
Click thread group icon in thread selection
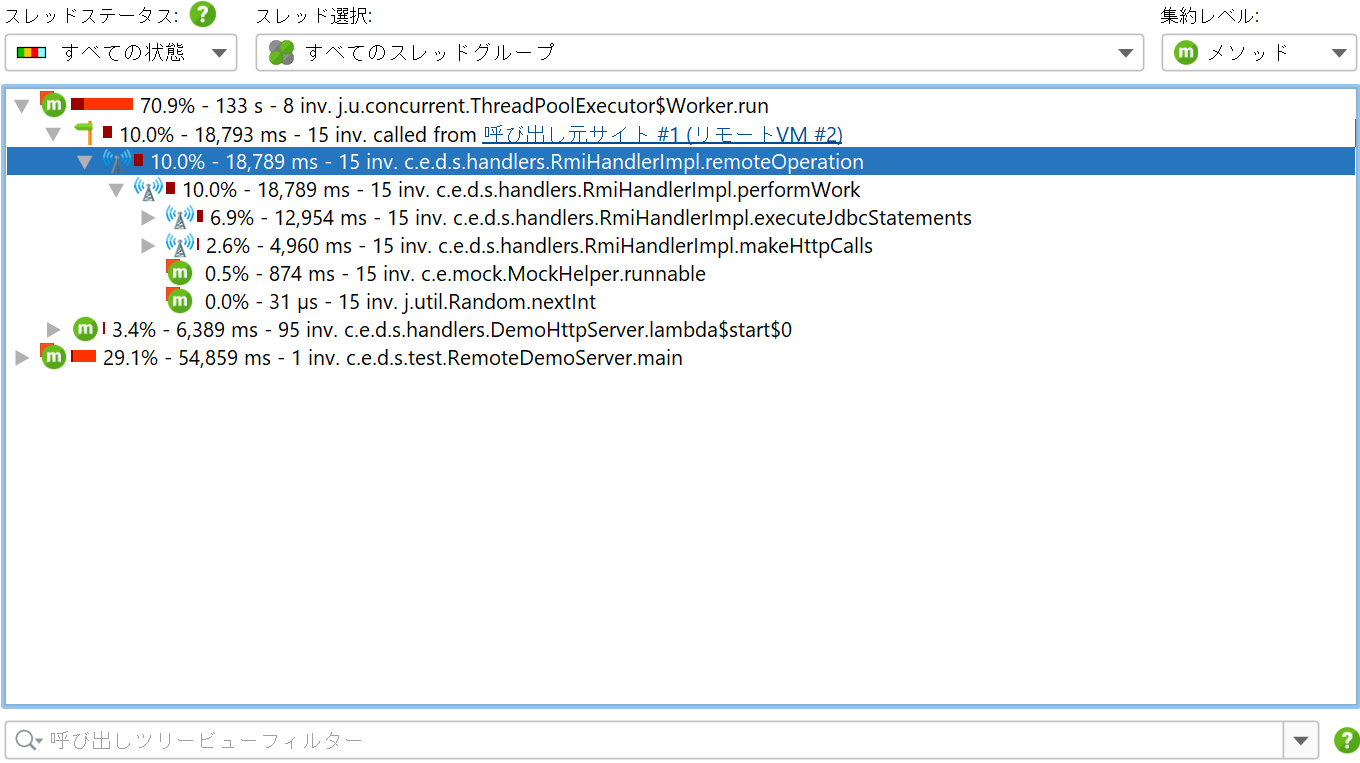282,53
